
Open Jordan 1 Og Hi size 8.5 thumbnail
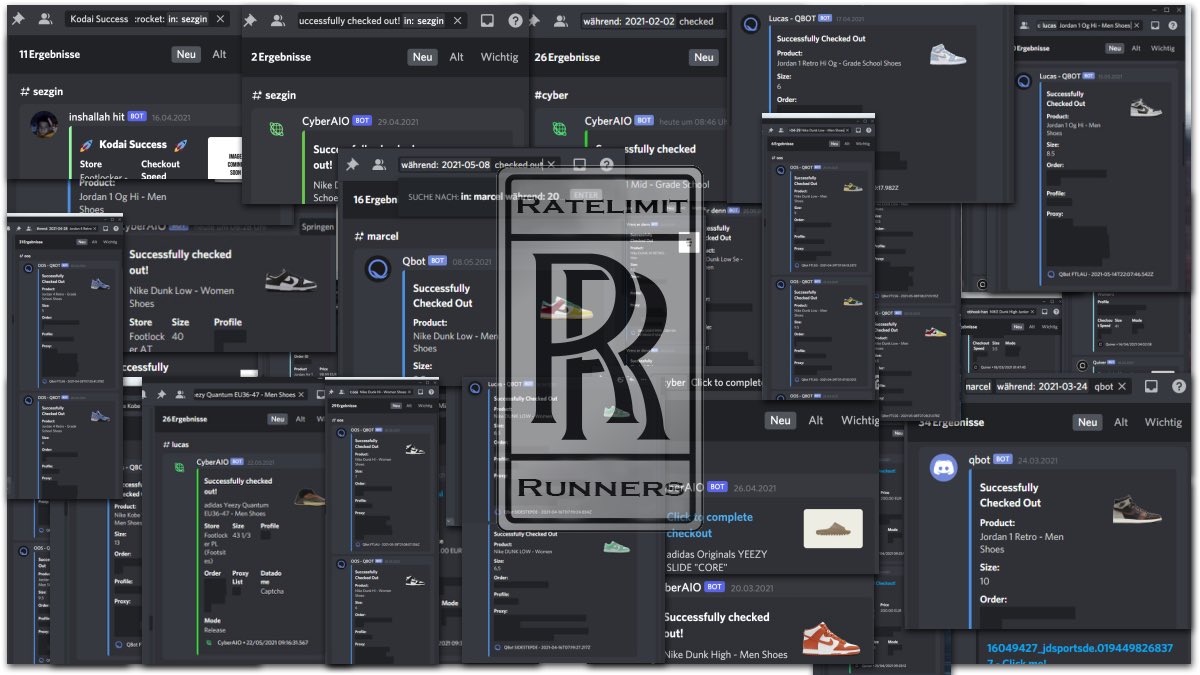1146,107
